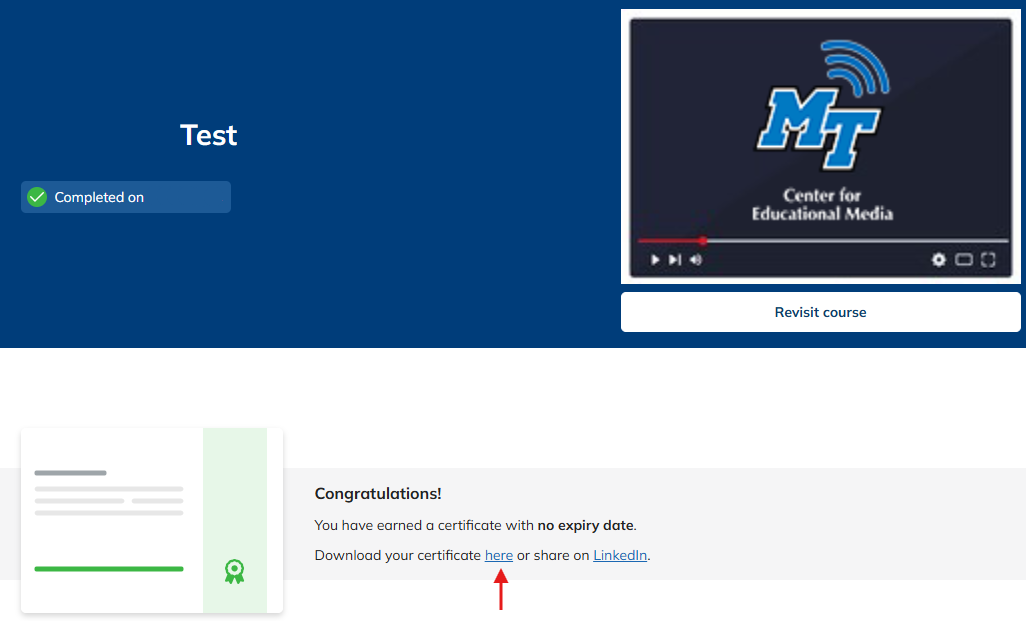Click the red playhead dot on the progress bar
1026x621 pixels.
[x=703, y=241]
